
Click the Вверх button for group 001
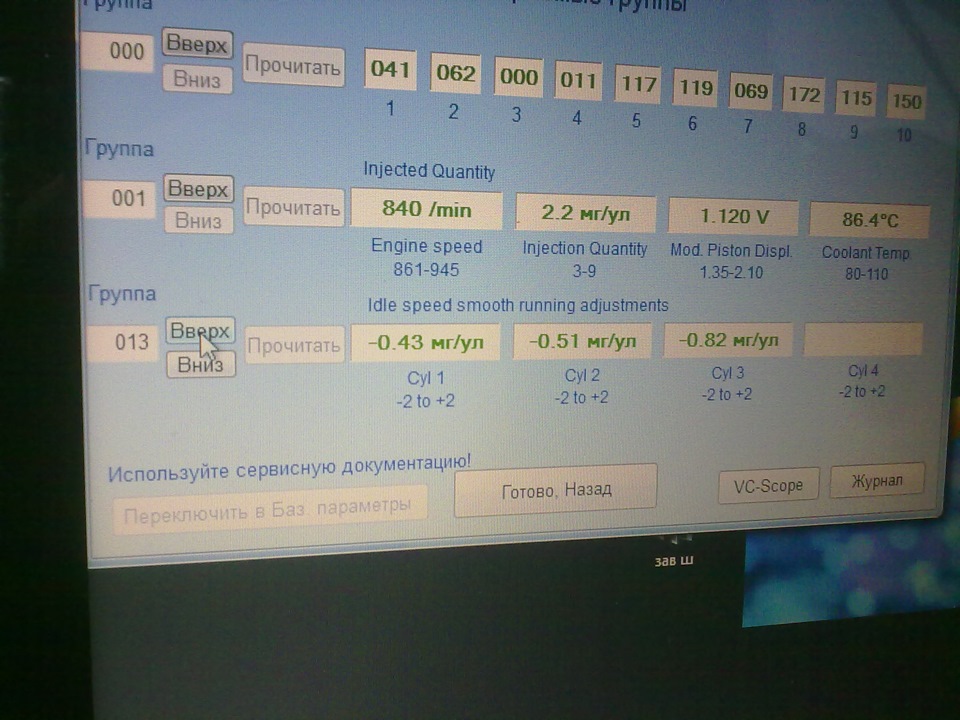click(198, 189)
